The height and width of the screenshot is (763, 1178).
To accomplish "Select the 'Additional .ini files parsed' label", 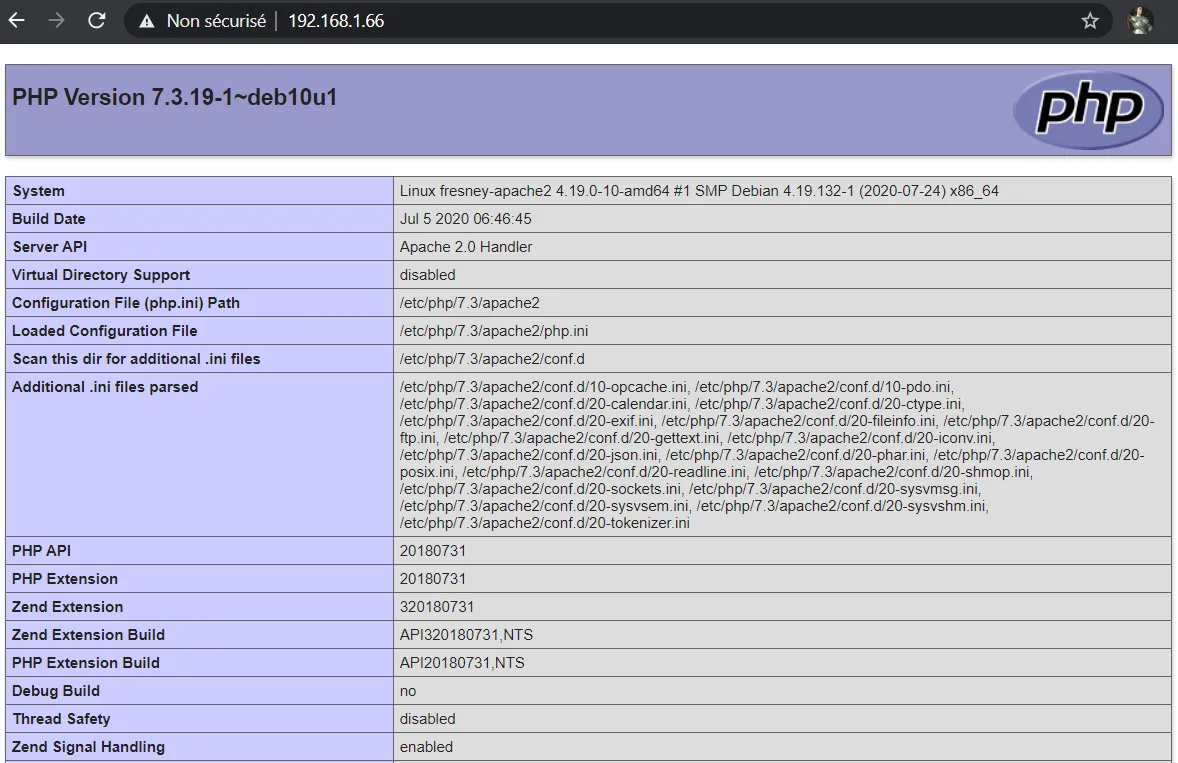I will click(105, 387).
